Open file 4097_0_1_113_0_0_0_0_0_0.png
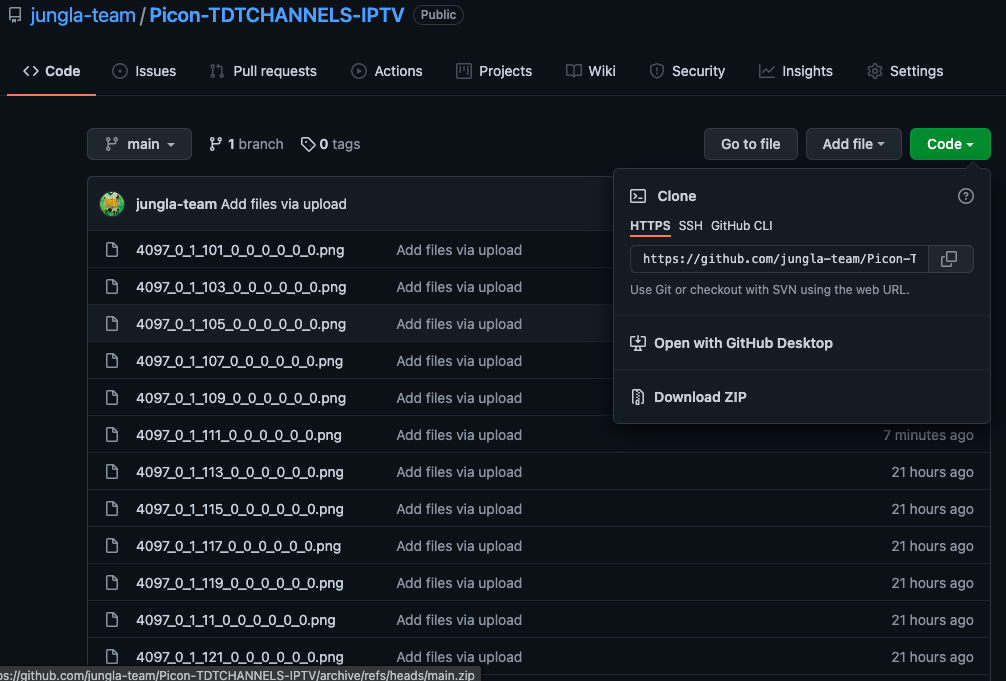 [240, 472]
